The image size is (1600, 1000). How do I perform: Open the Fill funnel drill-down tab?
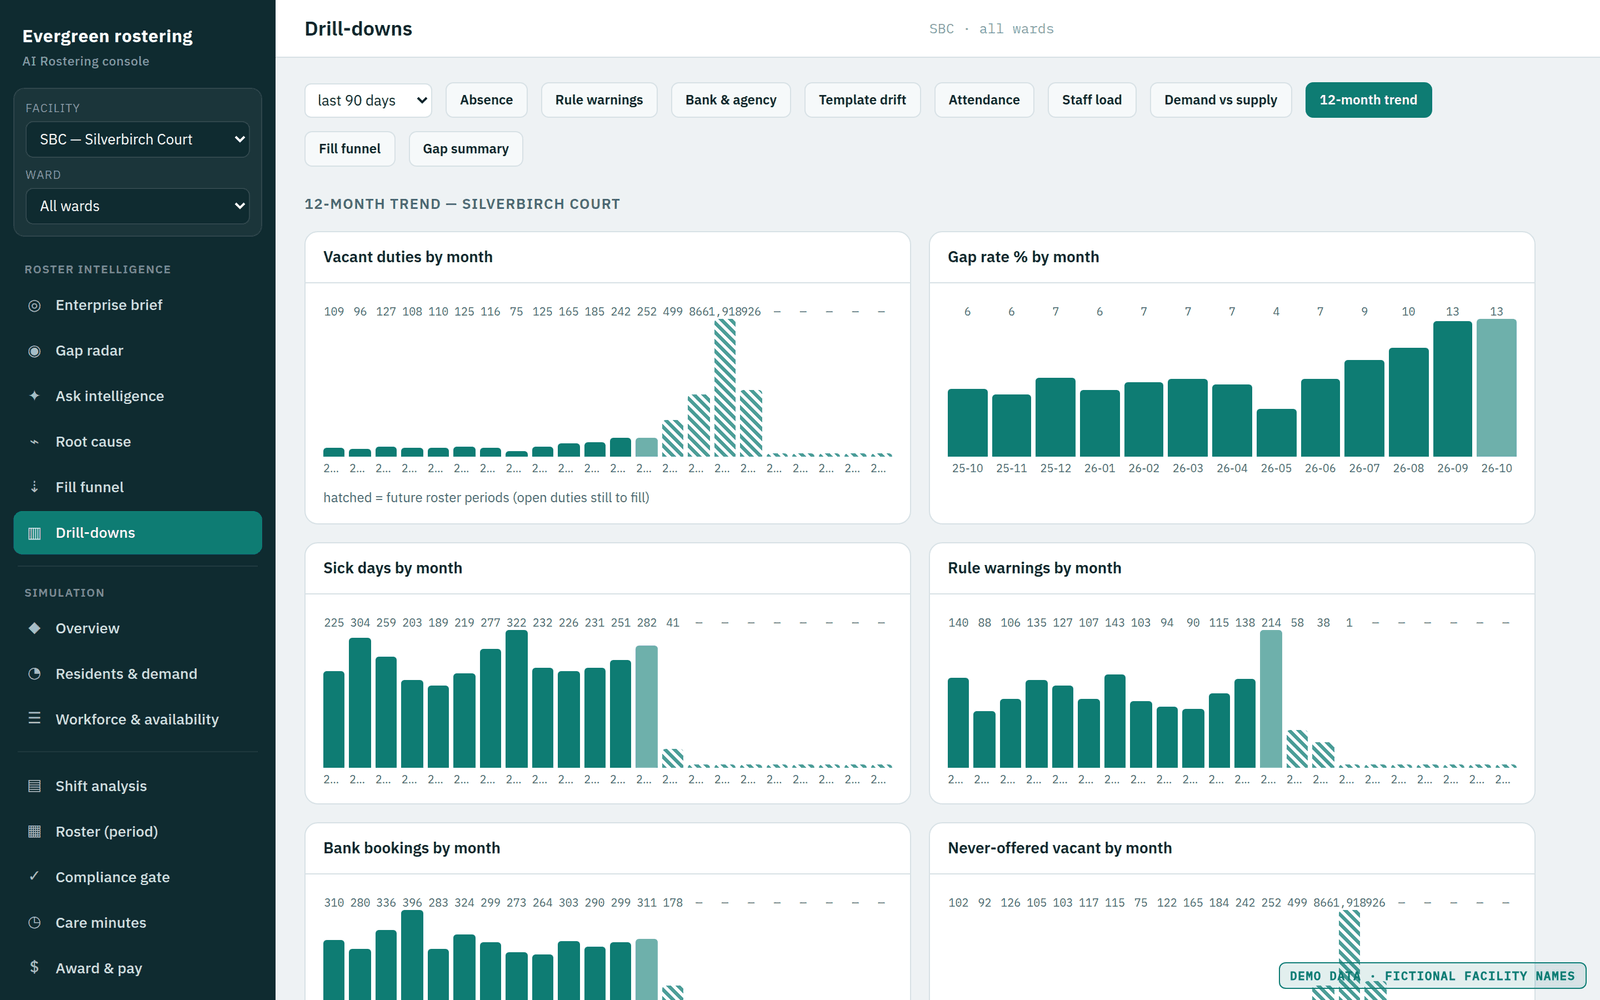pyautogui.click(x=350, y=149)
